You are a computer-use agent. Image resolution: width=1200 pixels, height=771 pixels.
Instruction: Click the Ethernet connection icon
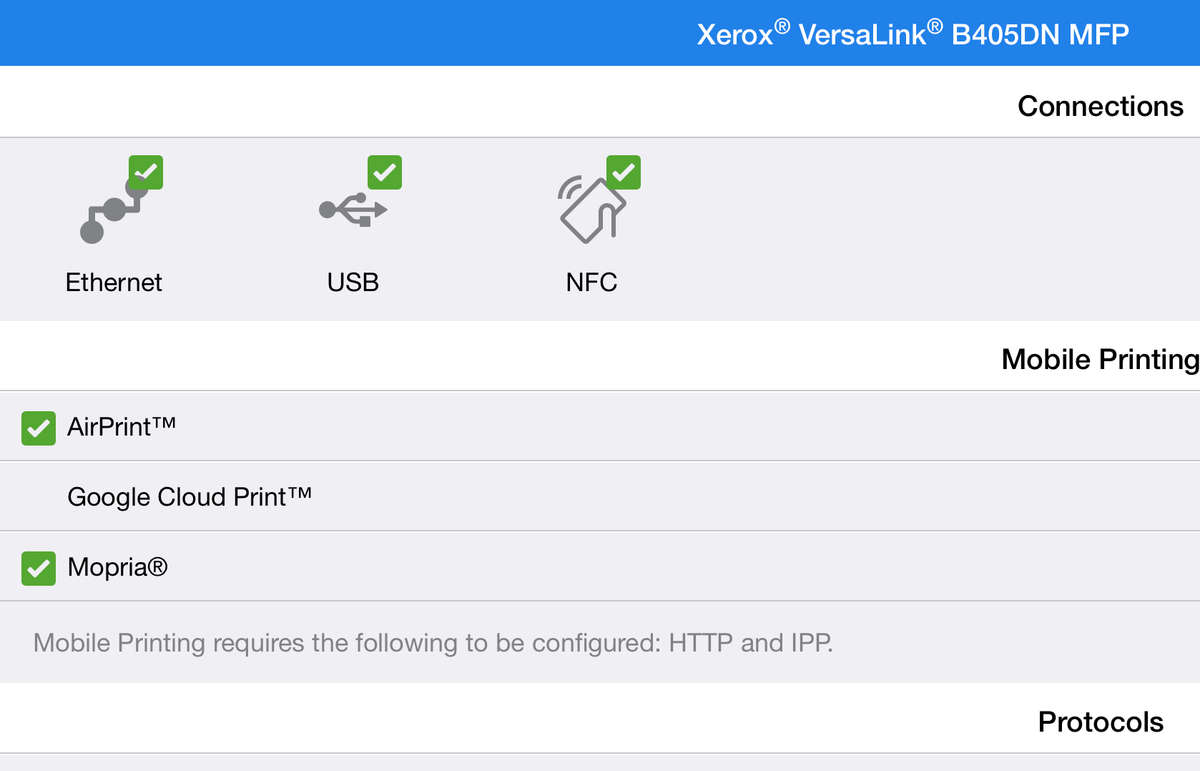click(110, 210)
